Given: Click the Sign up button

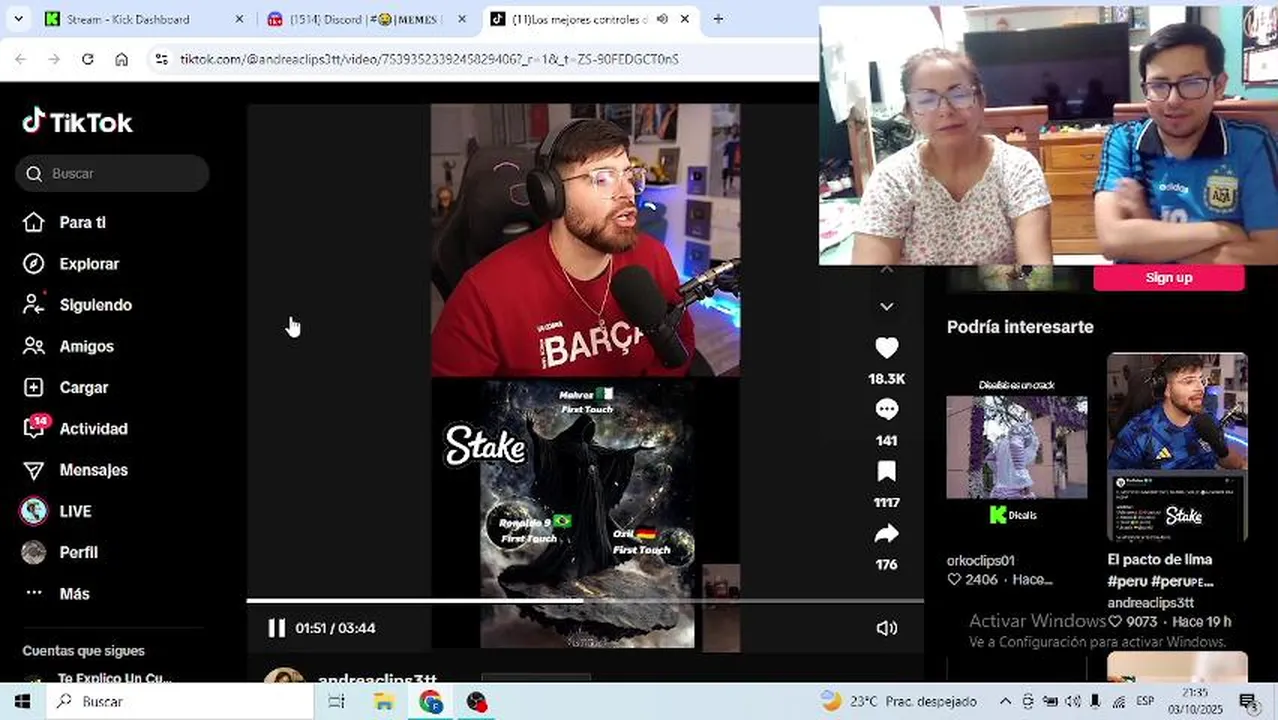Looking at the screenshot, I should click(x=1169, y=278).
